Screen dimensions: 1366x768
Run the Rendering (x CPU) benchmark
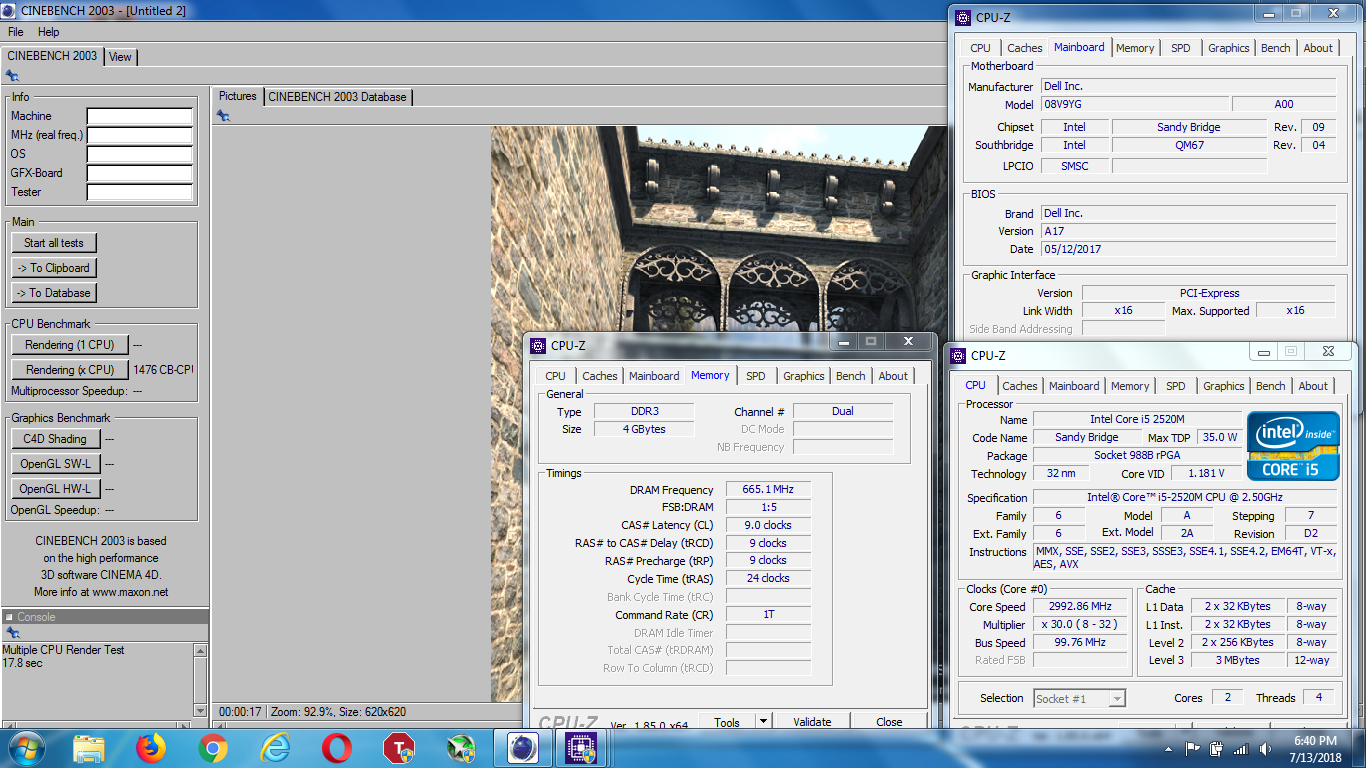click(70, 370)
